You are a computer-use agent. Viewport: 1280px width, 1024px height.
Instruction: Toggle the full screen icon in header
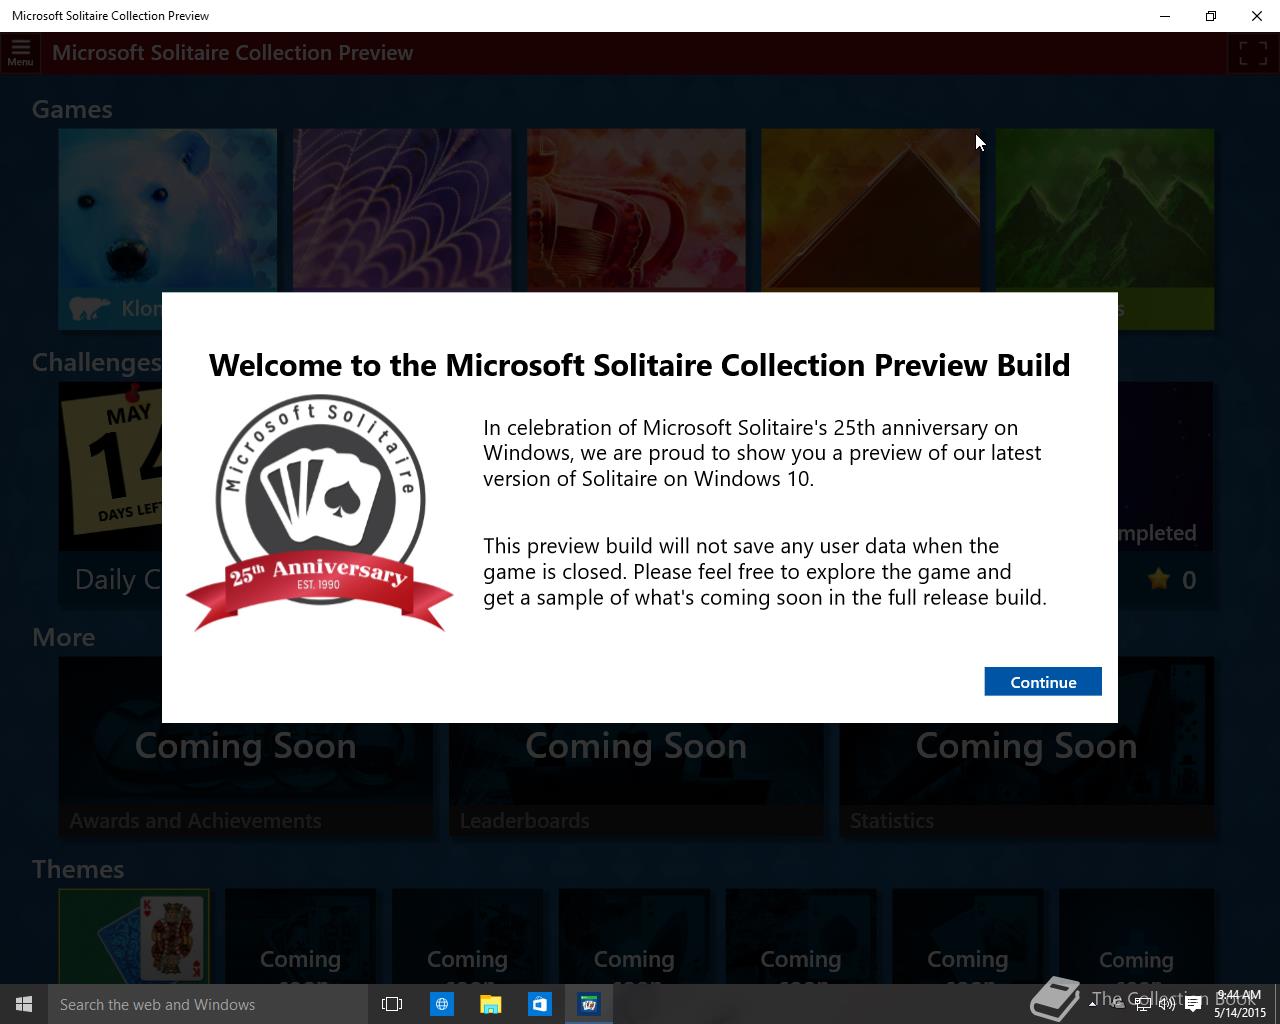click(1253, 53)
